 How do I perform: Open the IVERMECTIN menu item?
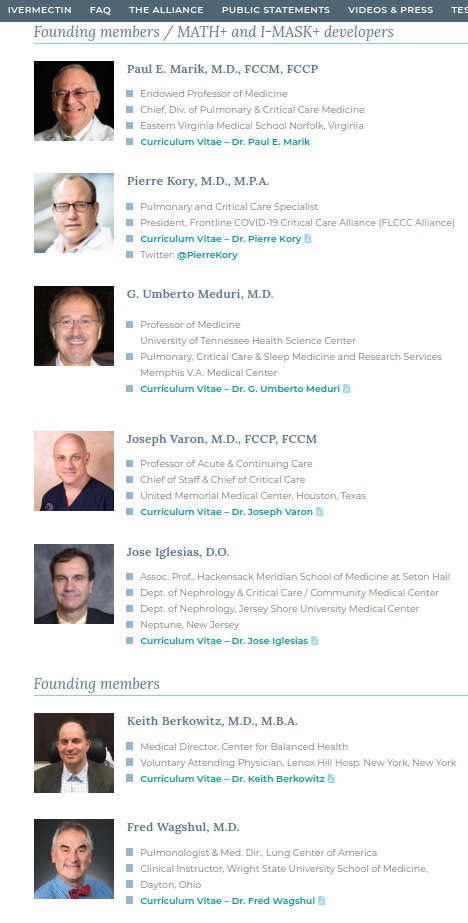tap(39, 10)
